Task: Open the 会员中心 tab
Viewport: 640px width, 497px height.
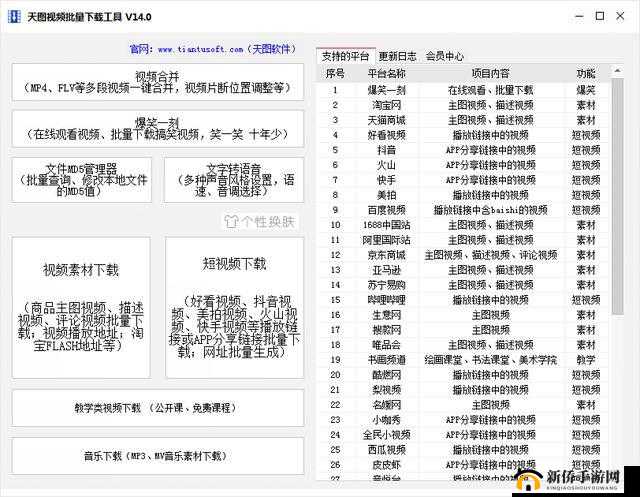Action: click(x=444, y=56)
